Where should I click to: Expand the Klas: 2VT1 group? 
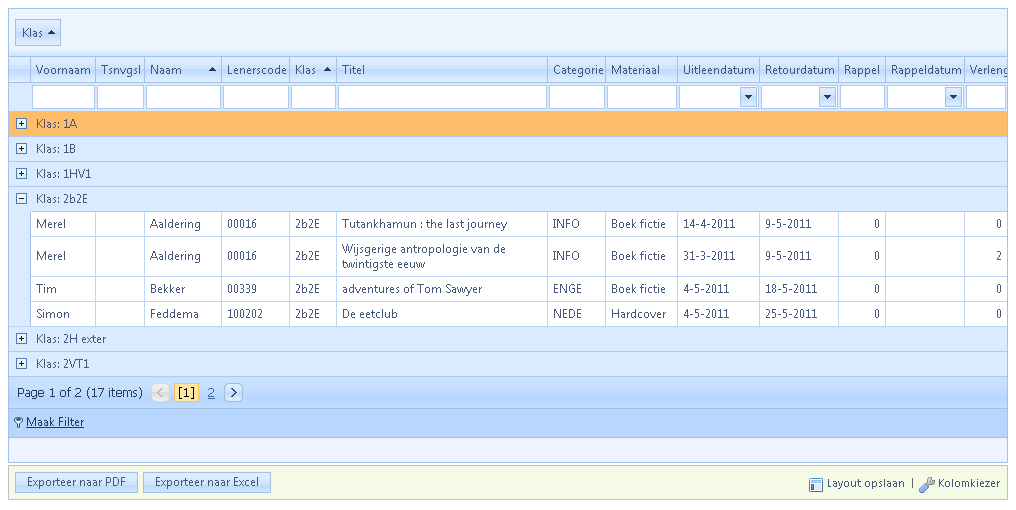21,364
